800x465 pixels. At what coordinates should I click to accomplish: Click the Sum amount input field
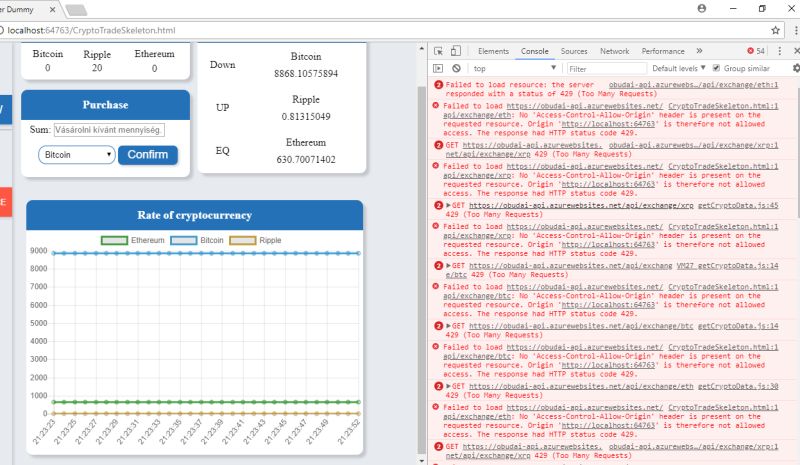[x=109, y=130]
